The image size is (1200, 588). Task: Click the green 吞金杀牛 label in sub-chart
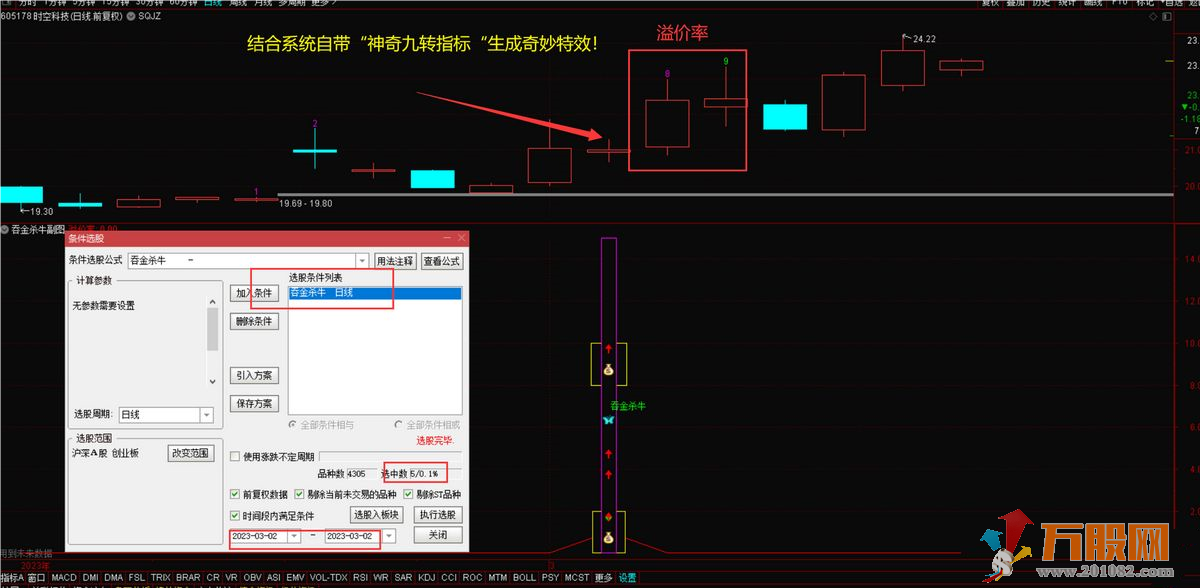click(628, 406)
